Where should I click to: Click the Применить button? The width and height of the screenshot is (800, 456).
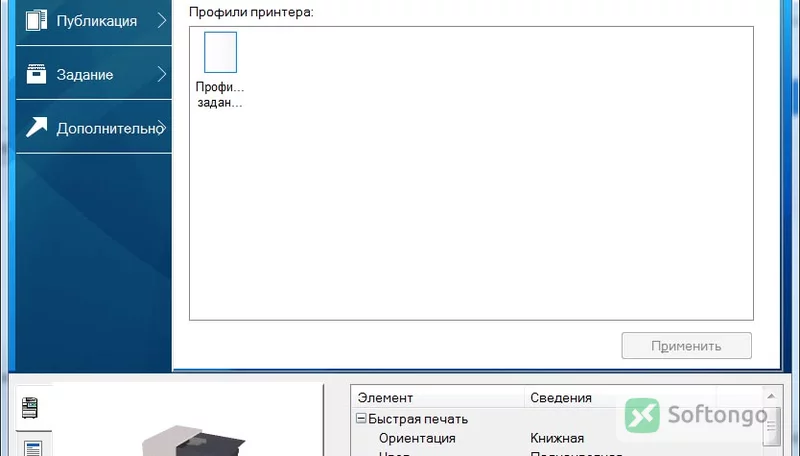pyautogui.click(x=686, y=346)
